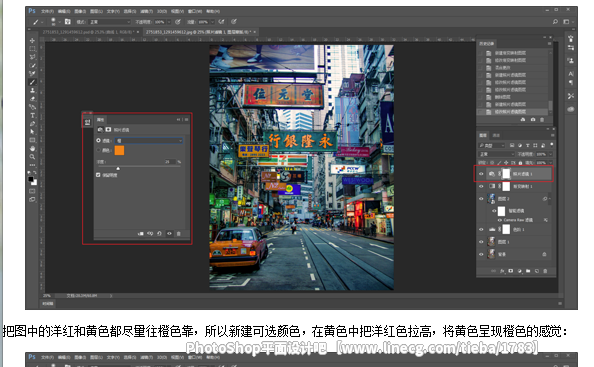Toggle visibility of the Camera Raw smart filter
This screenshot has width=594, height=367.
500,220
